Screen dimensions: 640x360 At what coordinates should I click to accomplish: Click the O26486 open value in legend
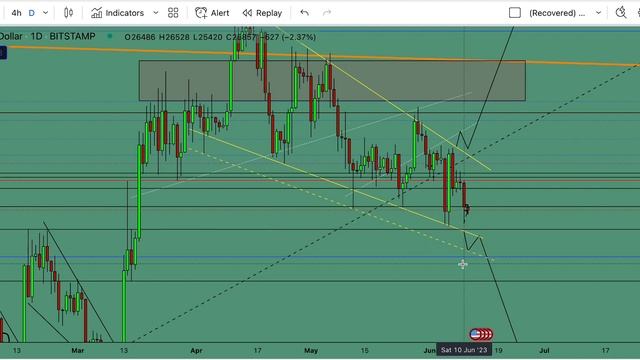tap(140, 37)
